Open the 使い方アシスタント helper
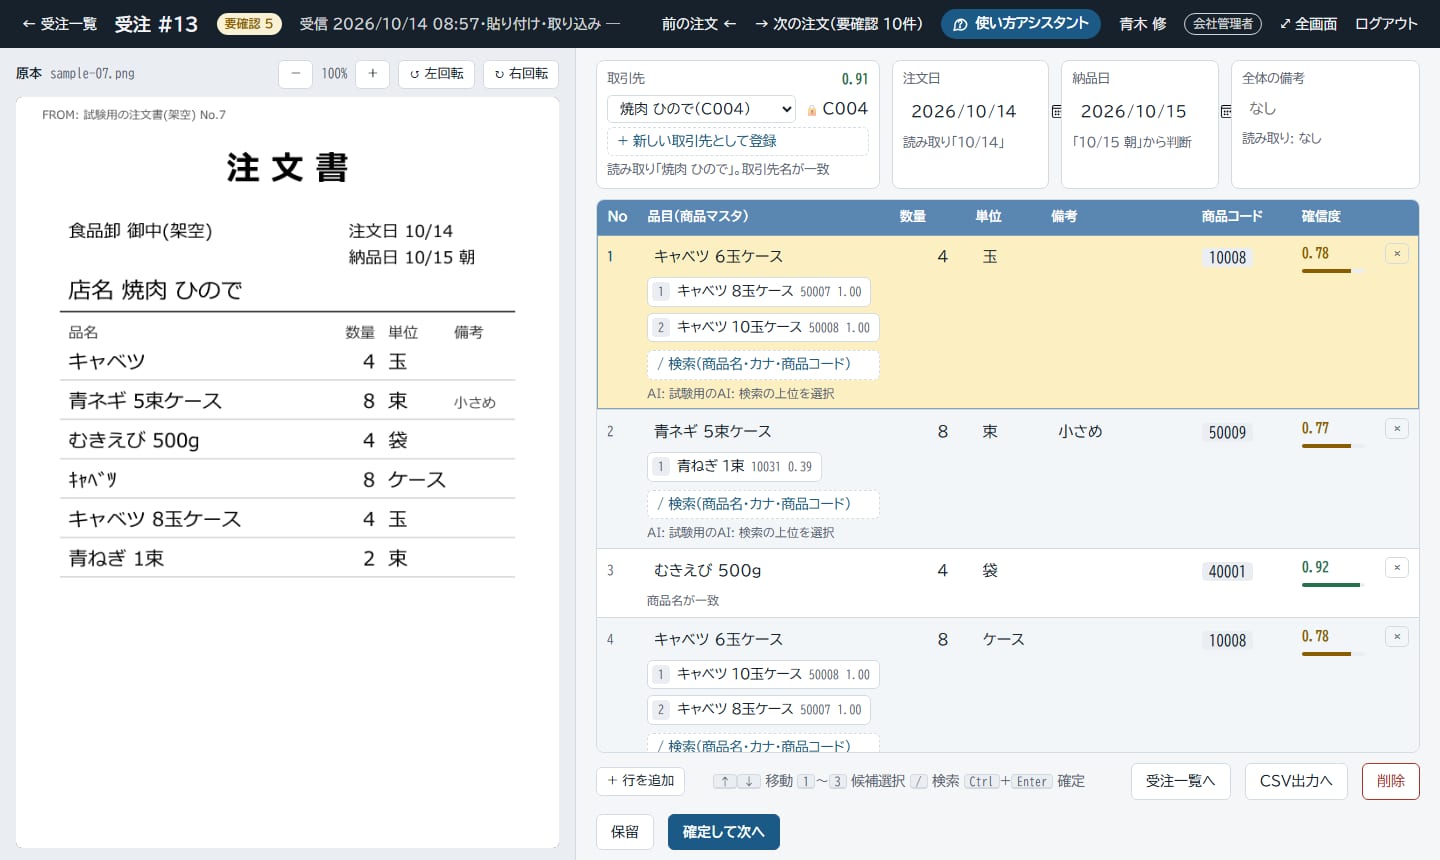 point(1021,24)
